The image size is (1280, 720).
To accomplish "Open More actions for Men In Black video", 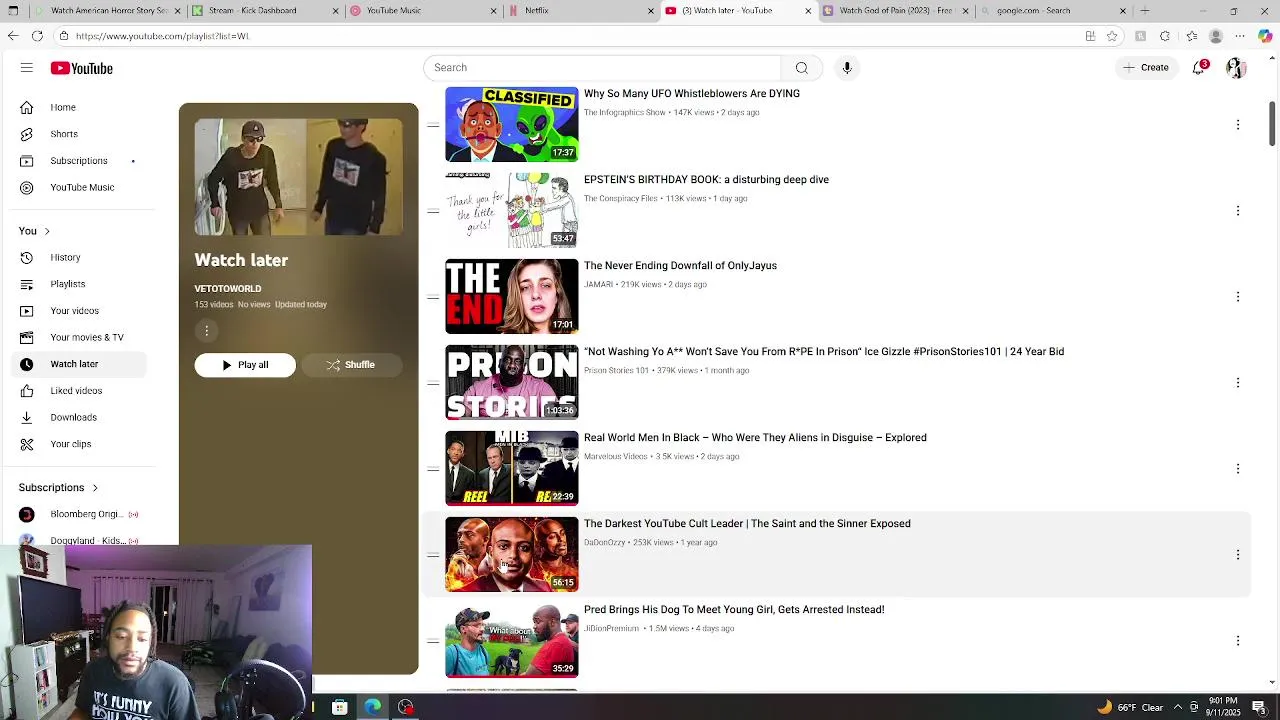I will (x=1238, y=469).
